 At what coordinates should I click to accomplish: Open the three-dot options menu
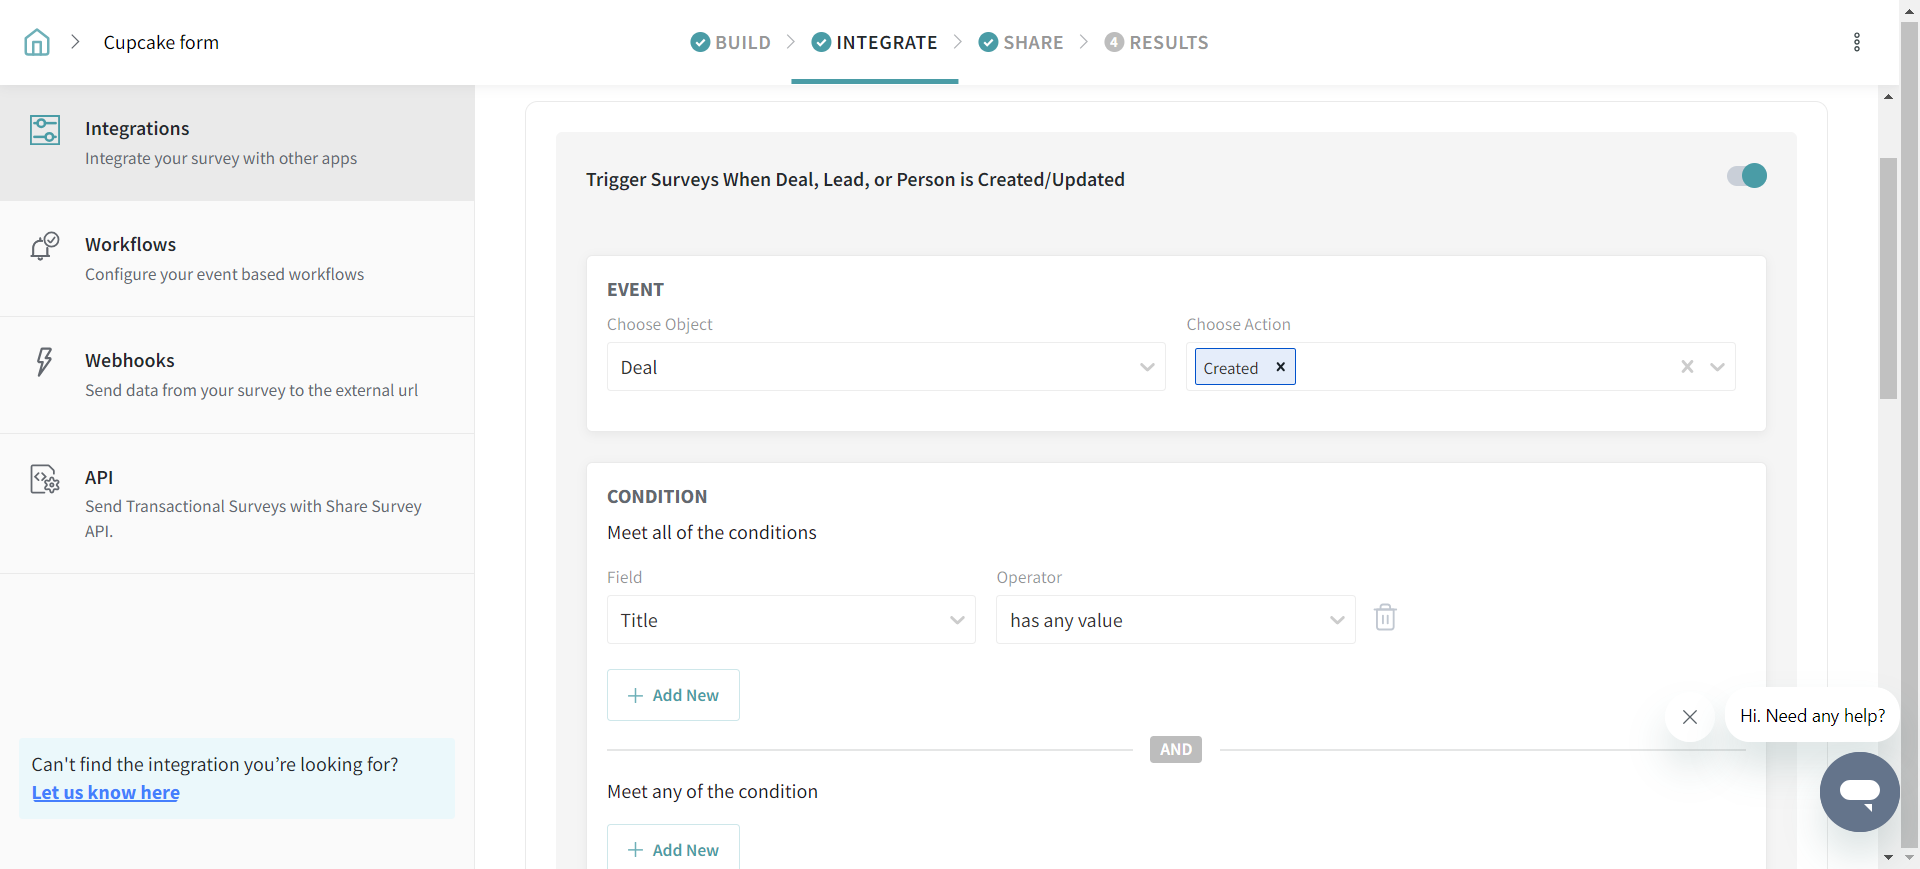click(1856, 42)
